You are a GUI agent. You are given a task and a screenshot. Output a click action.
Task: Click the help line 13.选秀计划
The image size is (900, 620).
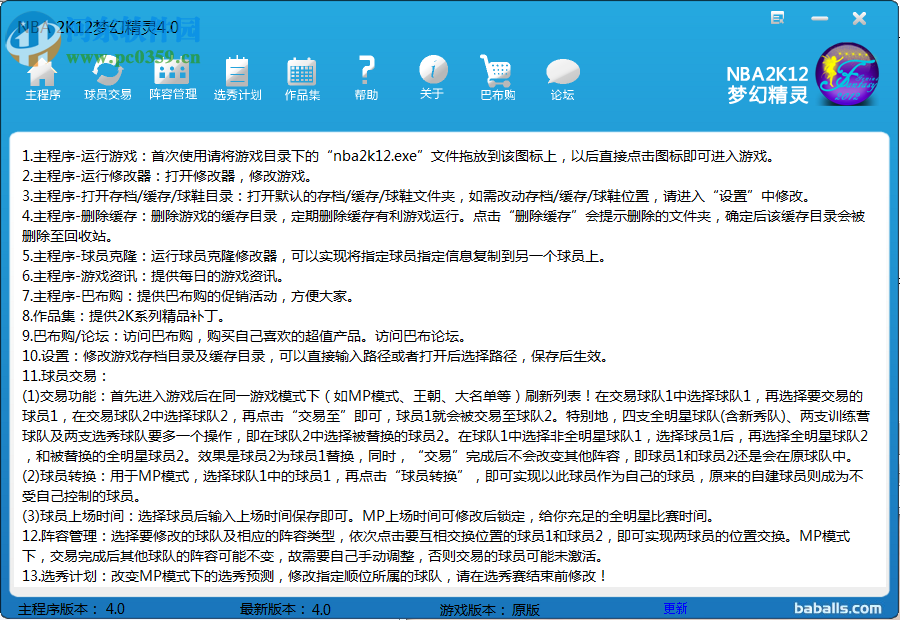tap(315, 576)
